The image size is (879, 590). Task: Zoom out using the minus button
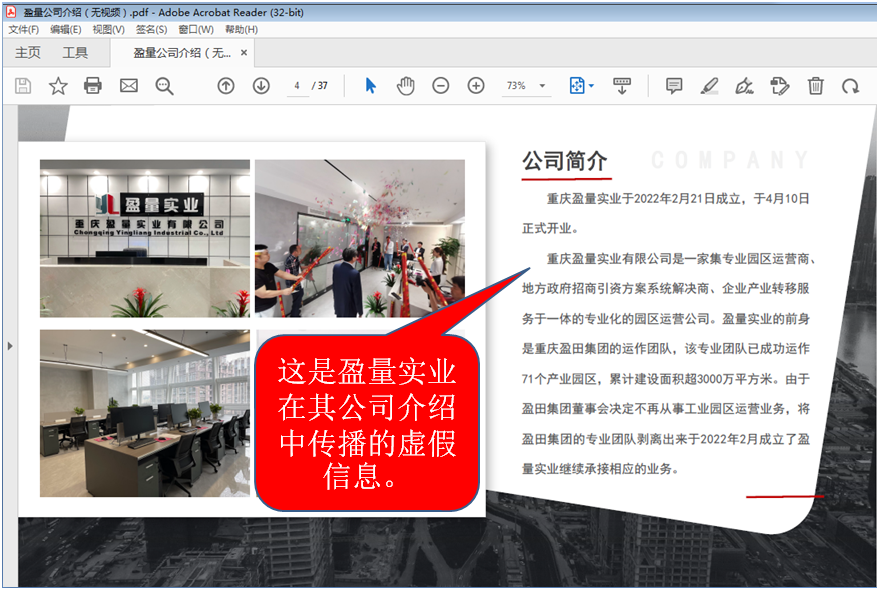click(x=441, y=86)
